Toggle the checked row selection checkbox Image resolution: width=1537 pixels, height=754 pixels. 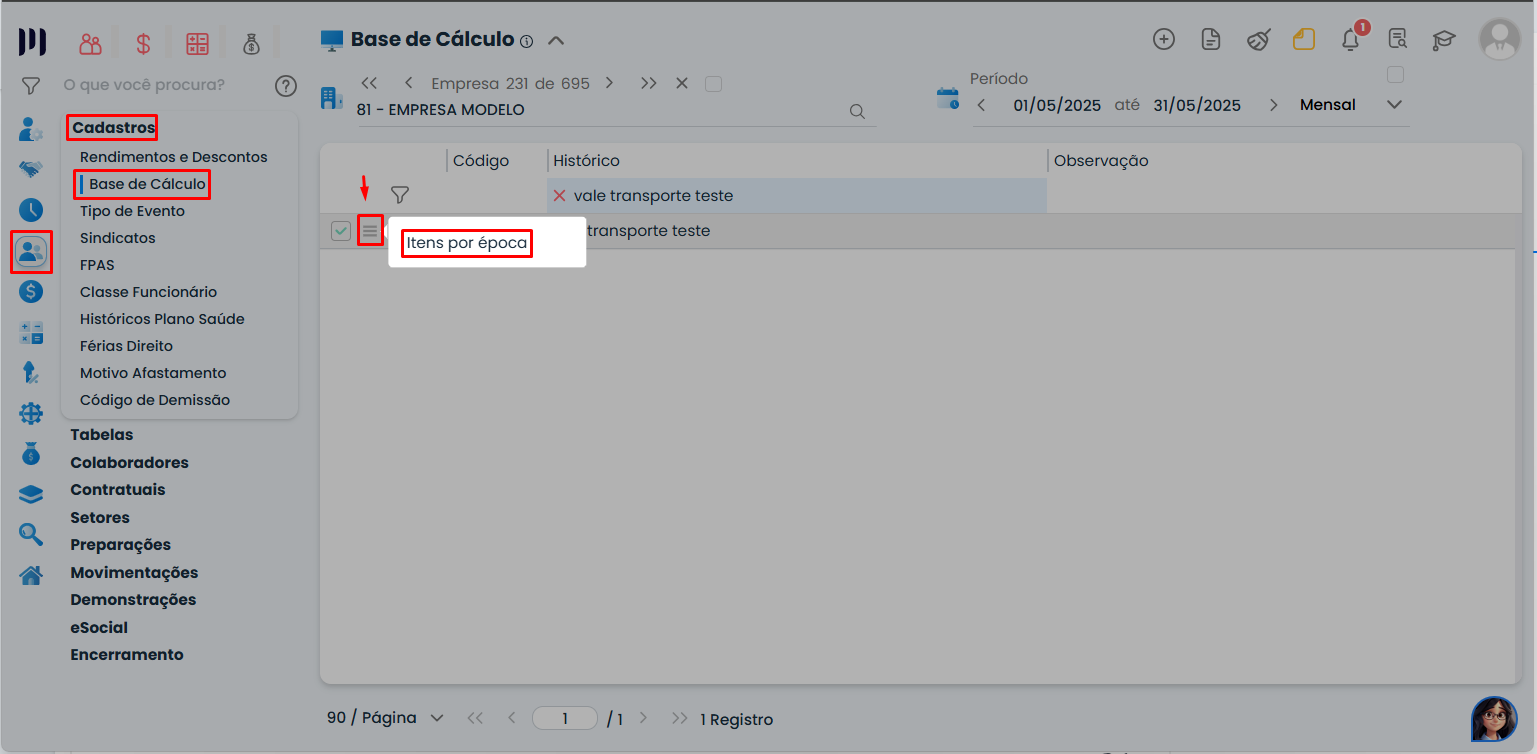341,231
